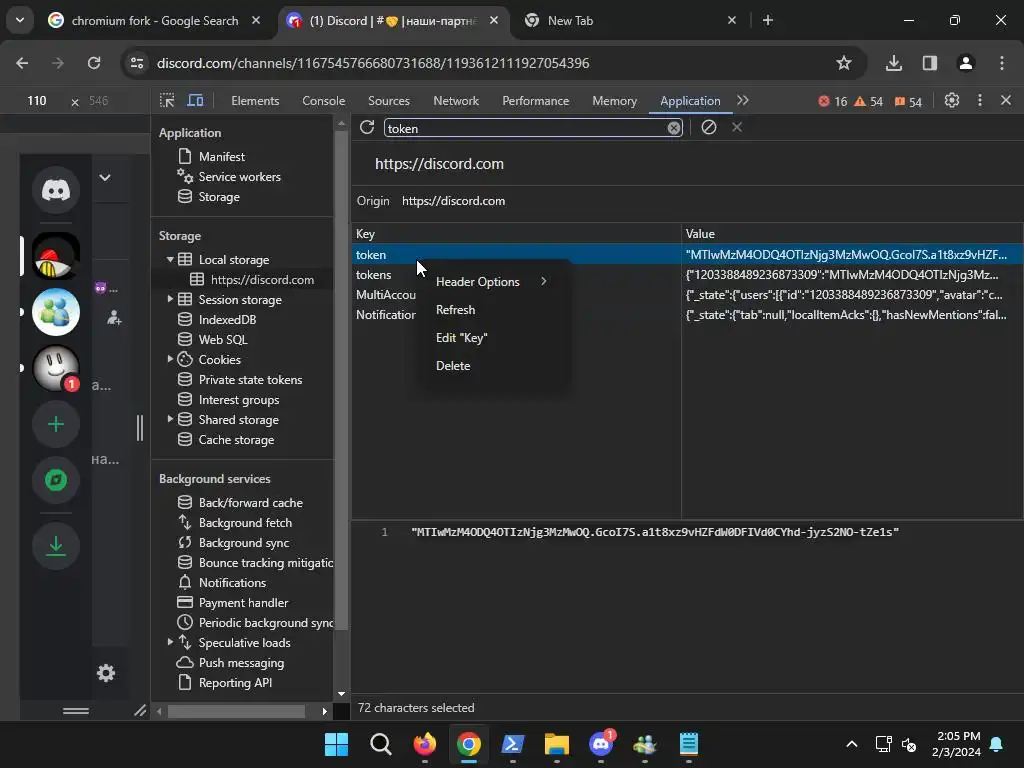This screenshot has height=768, width=1024.
Task: Open Windows Start button on taskbar
Action: pos(336,744)
